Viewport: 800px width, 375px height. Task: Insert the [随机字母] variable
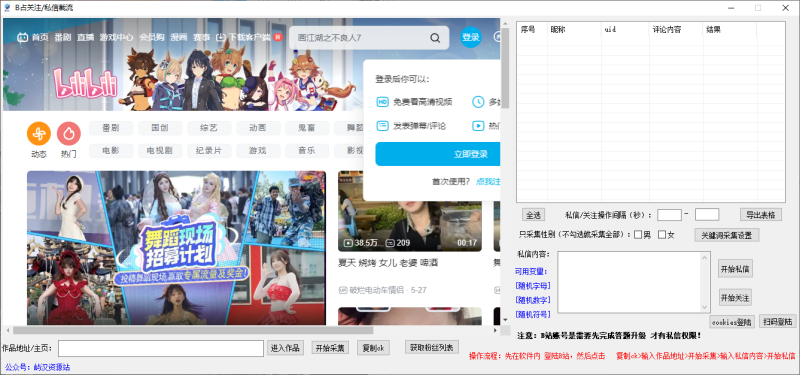tap(532, 285)
